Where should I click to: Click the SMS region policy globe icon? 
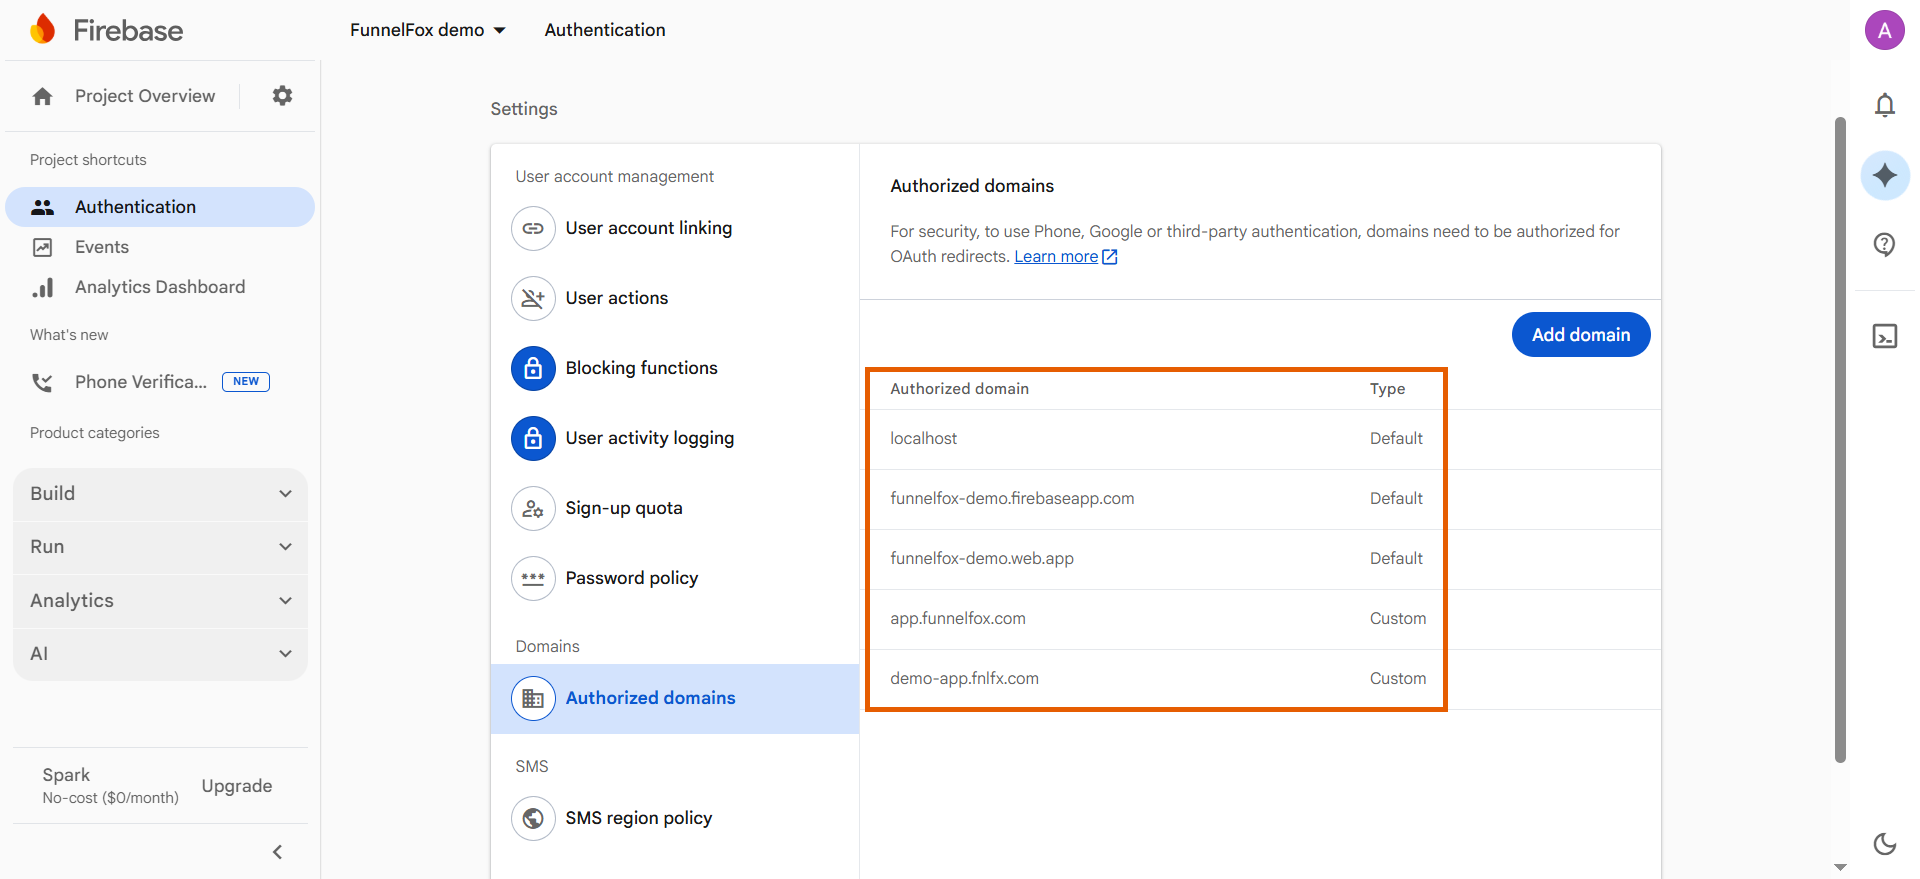click(x=533, y=818)
